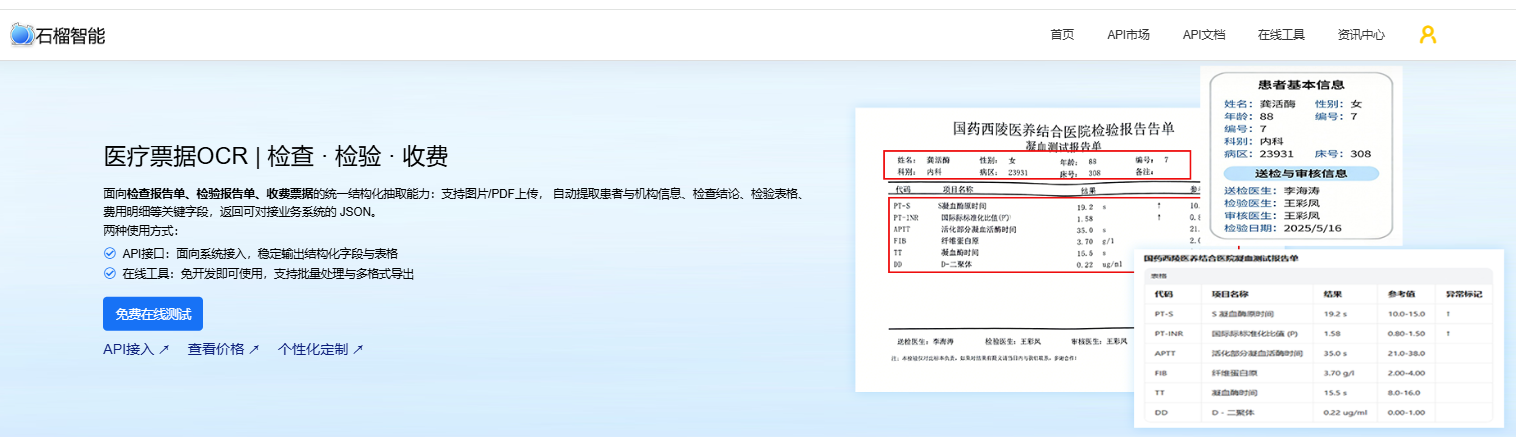Click the 凝血测试报告单 result table card
Viewport: 1516px width, 441px height.
tap(1319, 339)
